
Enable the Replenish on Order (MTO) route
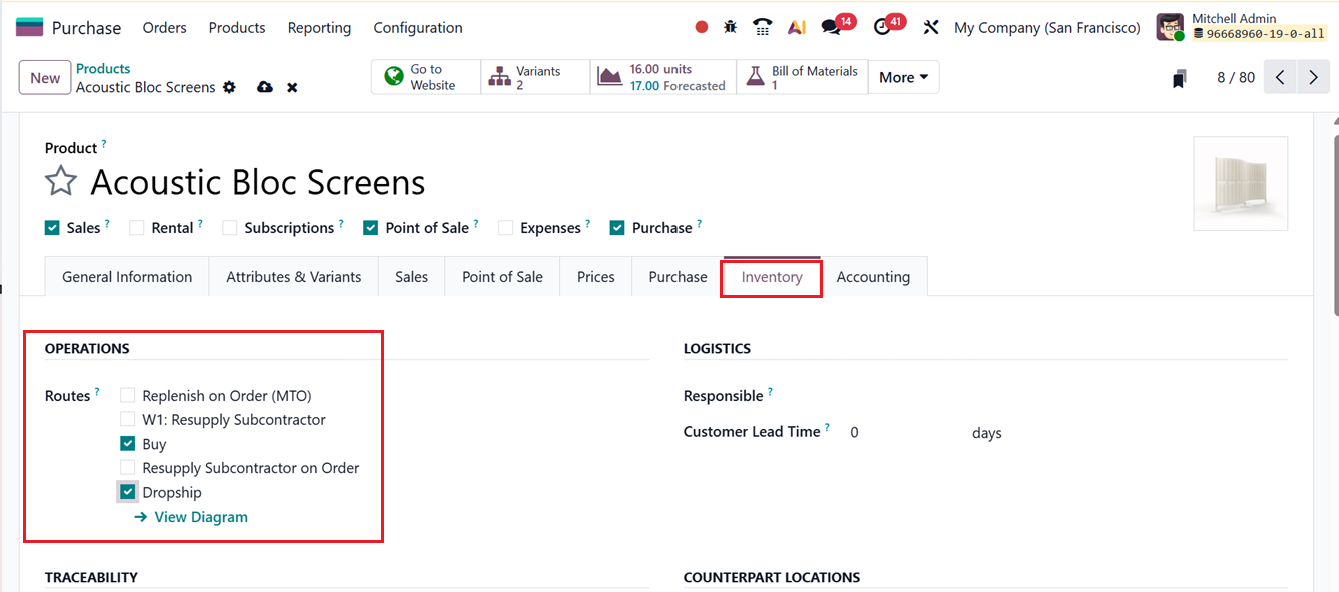tap(128, 396)
